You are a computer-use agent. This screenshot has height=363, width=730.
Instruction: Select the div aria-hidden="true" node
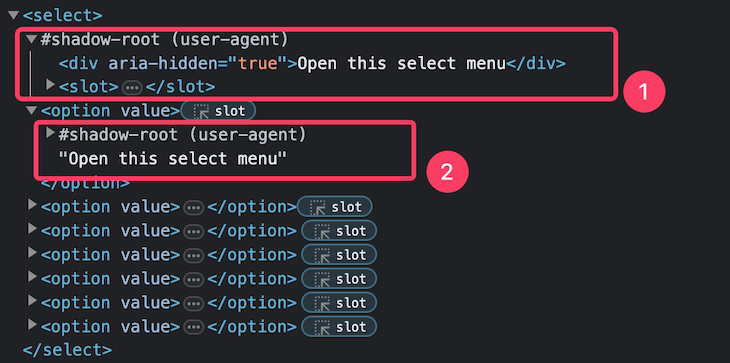[312, 63]
